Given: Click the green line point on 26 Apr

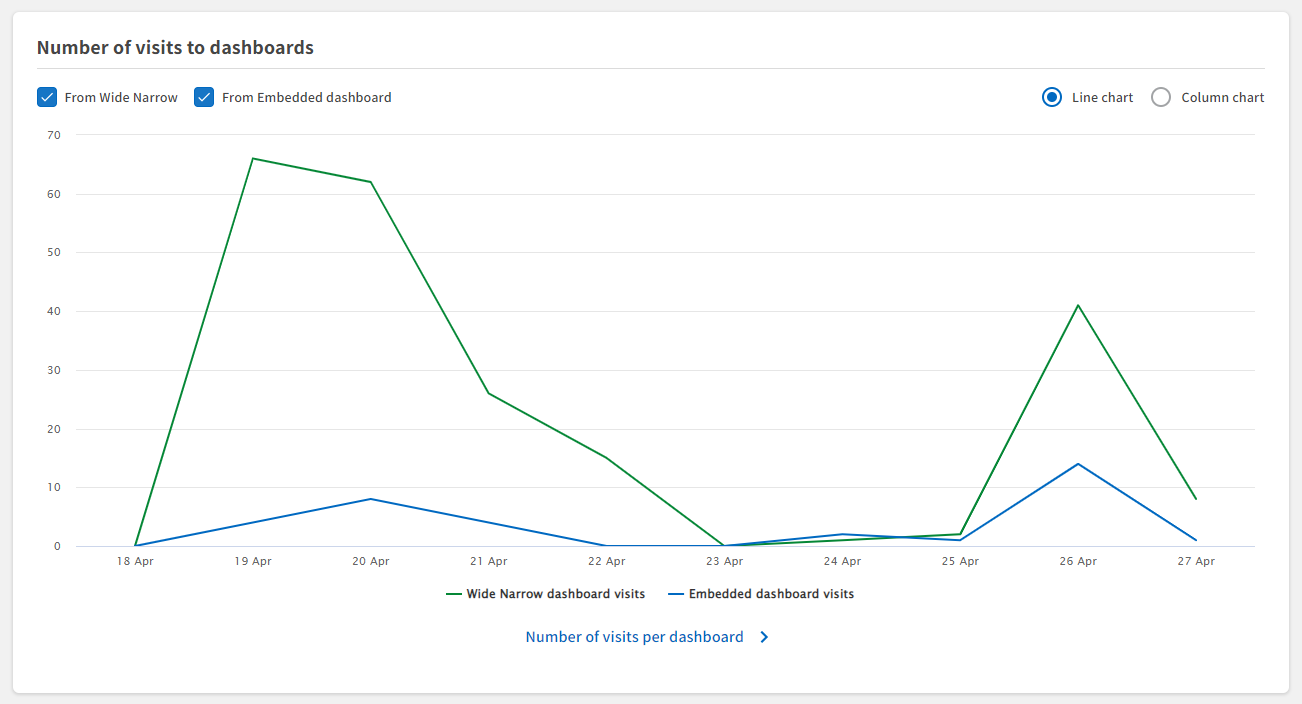Looking at the screenshot, I should 1078,305.
